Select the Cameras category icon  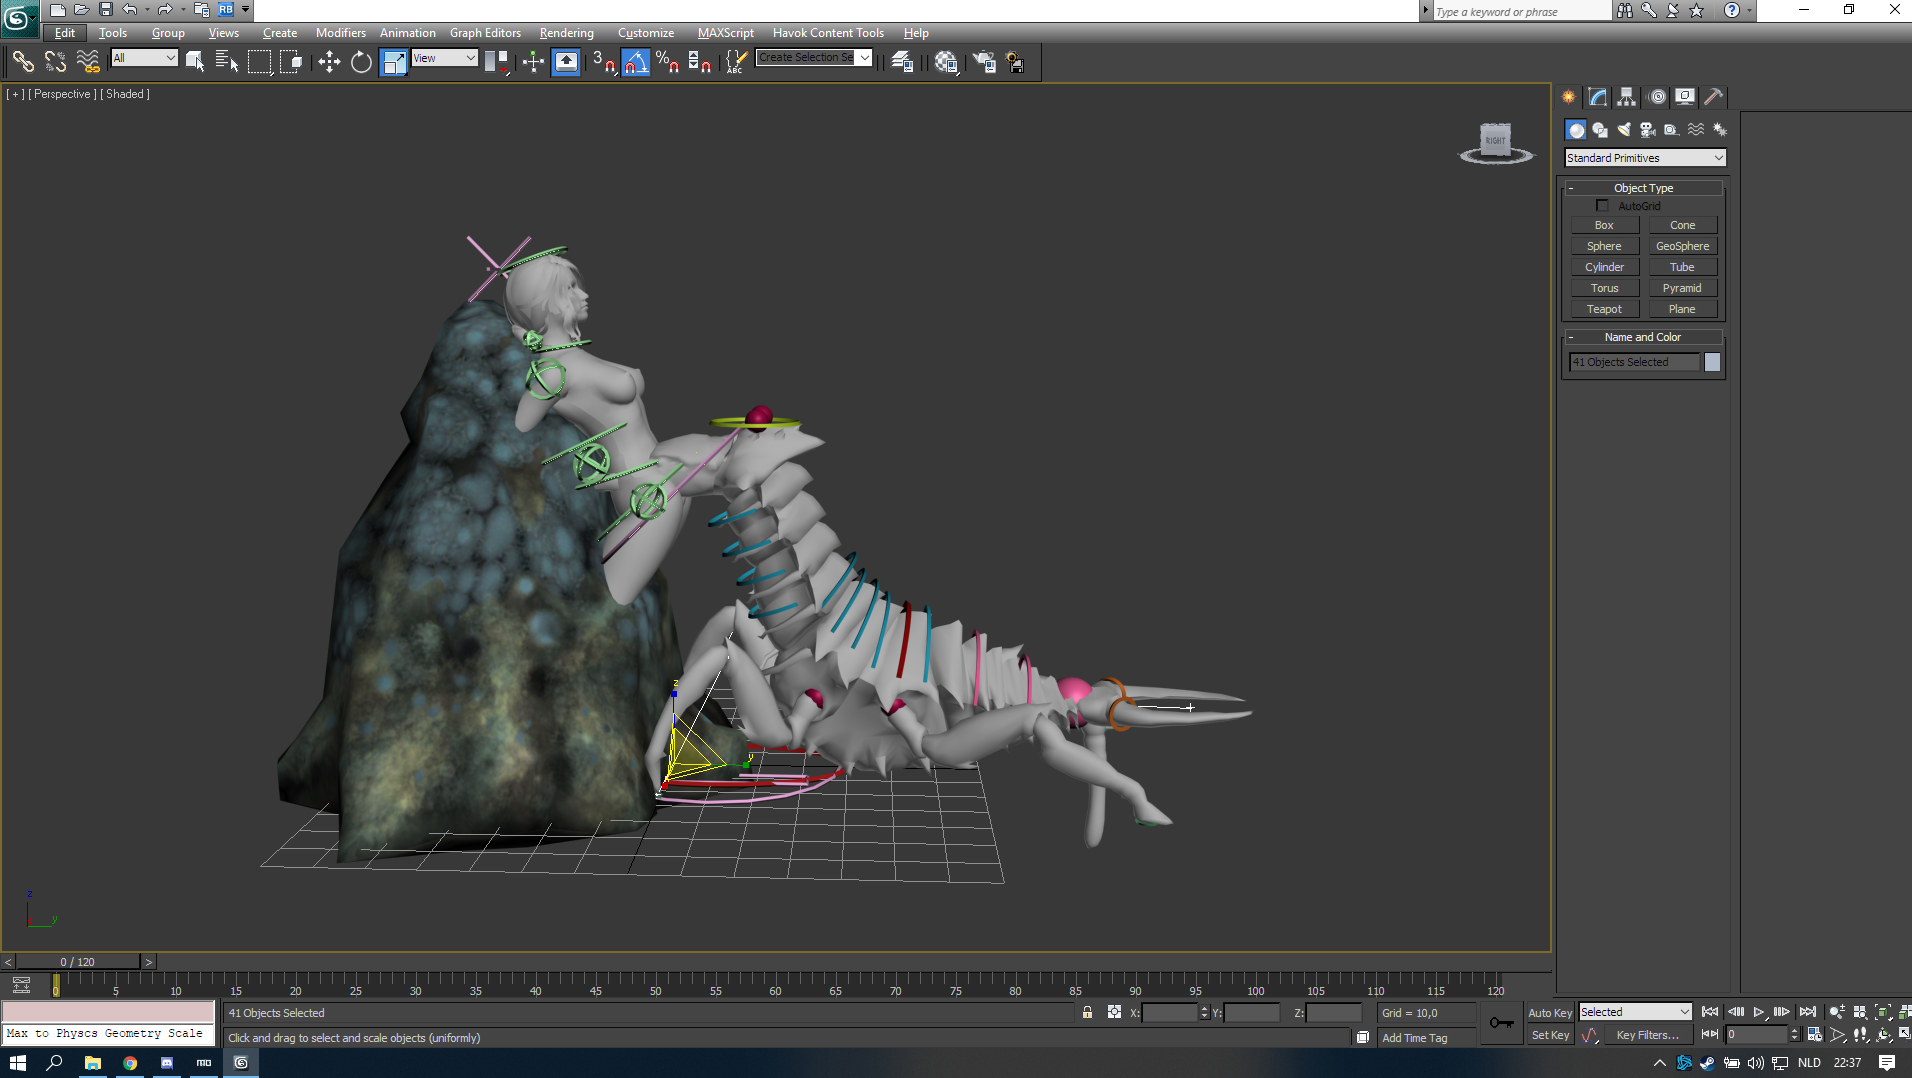[x=1648, y=130]
